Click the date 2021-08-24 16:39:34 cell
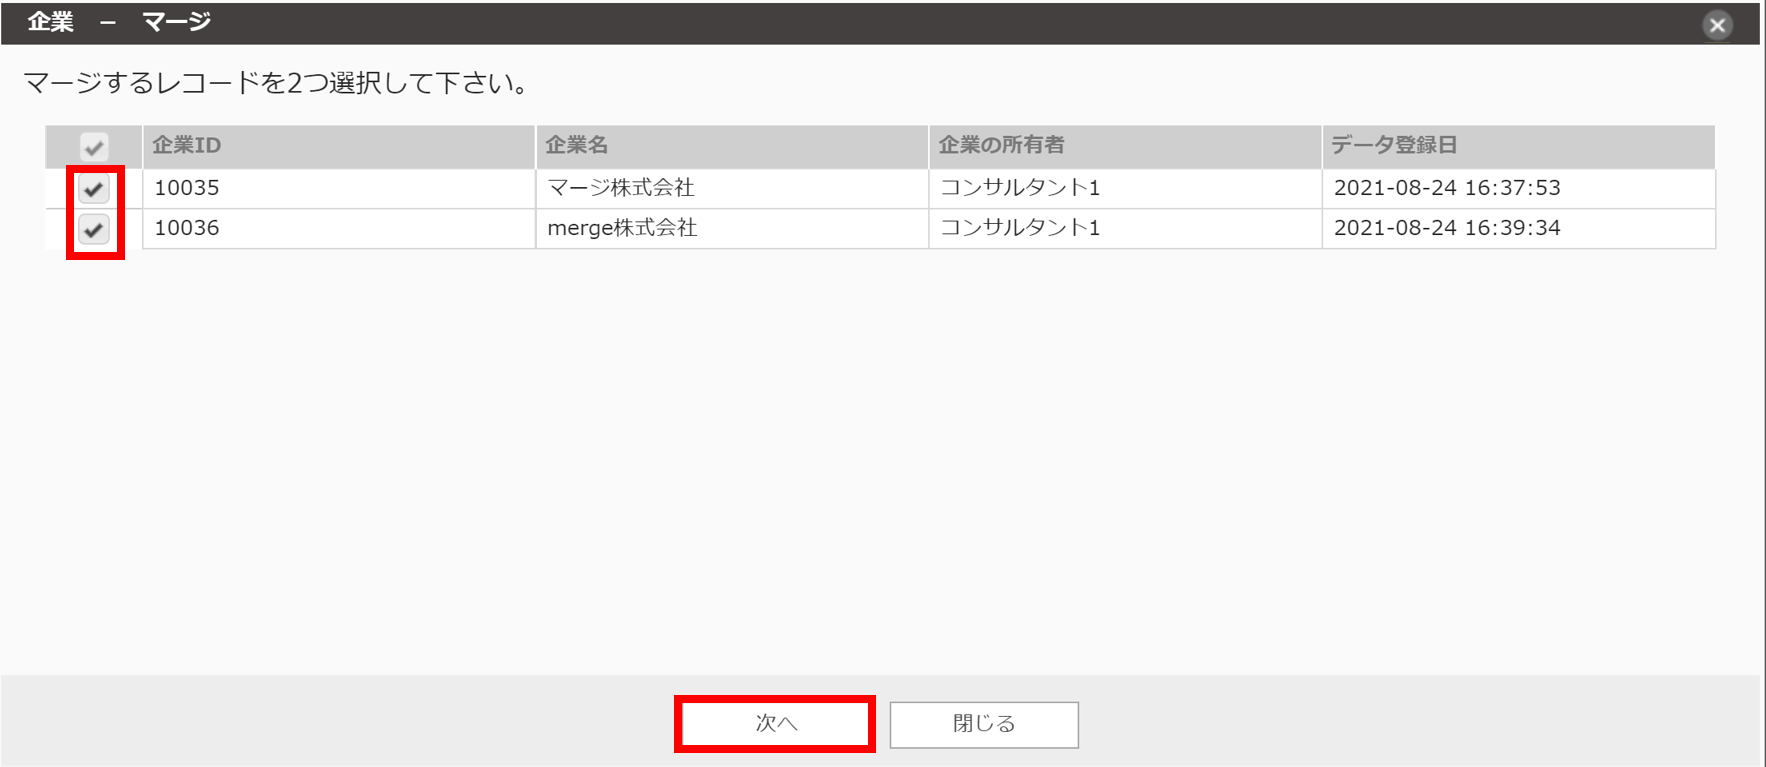This screenshot has height=767, width=1766. pyautogui.click(x=1447, y=228)
